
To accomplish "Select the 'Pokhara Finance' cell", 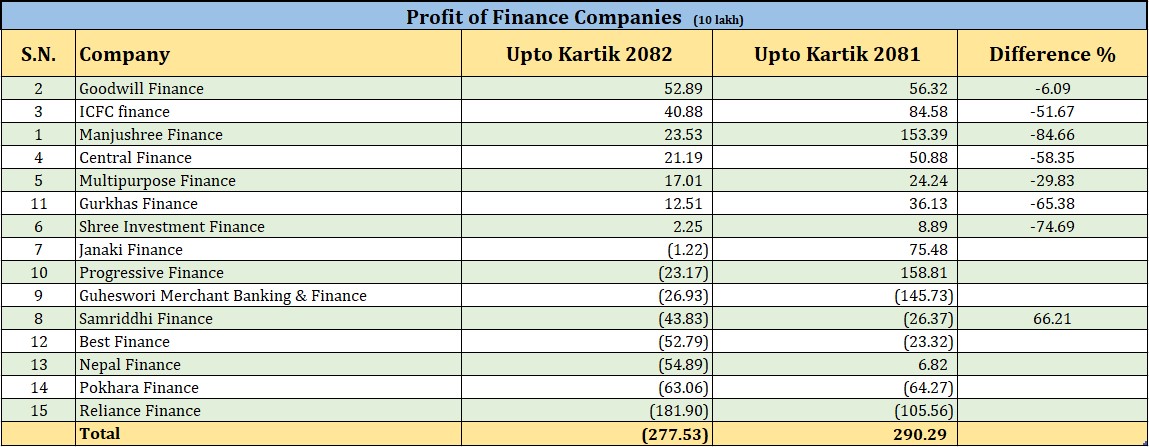I will (x=139, y=388).
